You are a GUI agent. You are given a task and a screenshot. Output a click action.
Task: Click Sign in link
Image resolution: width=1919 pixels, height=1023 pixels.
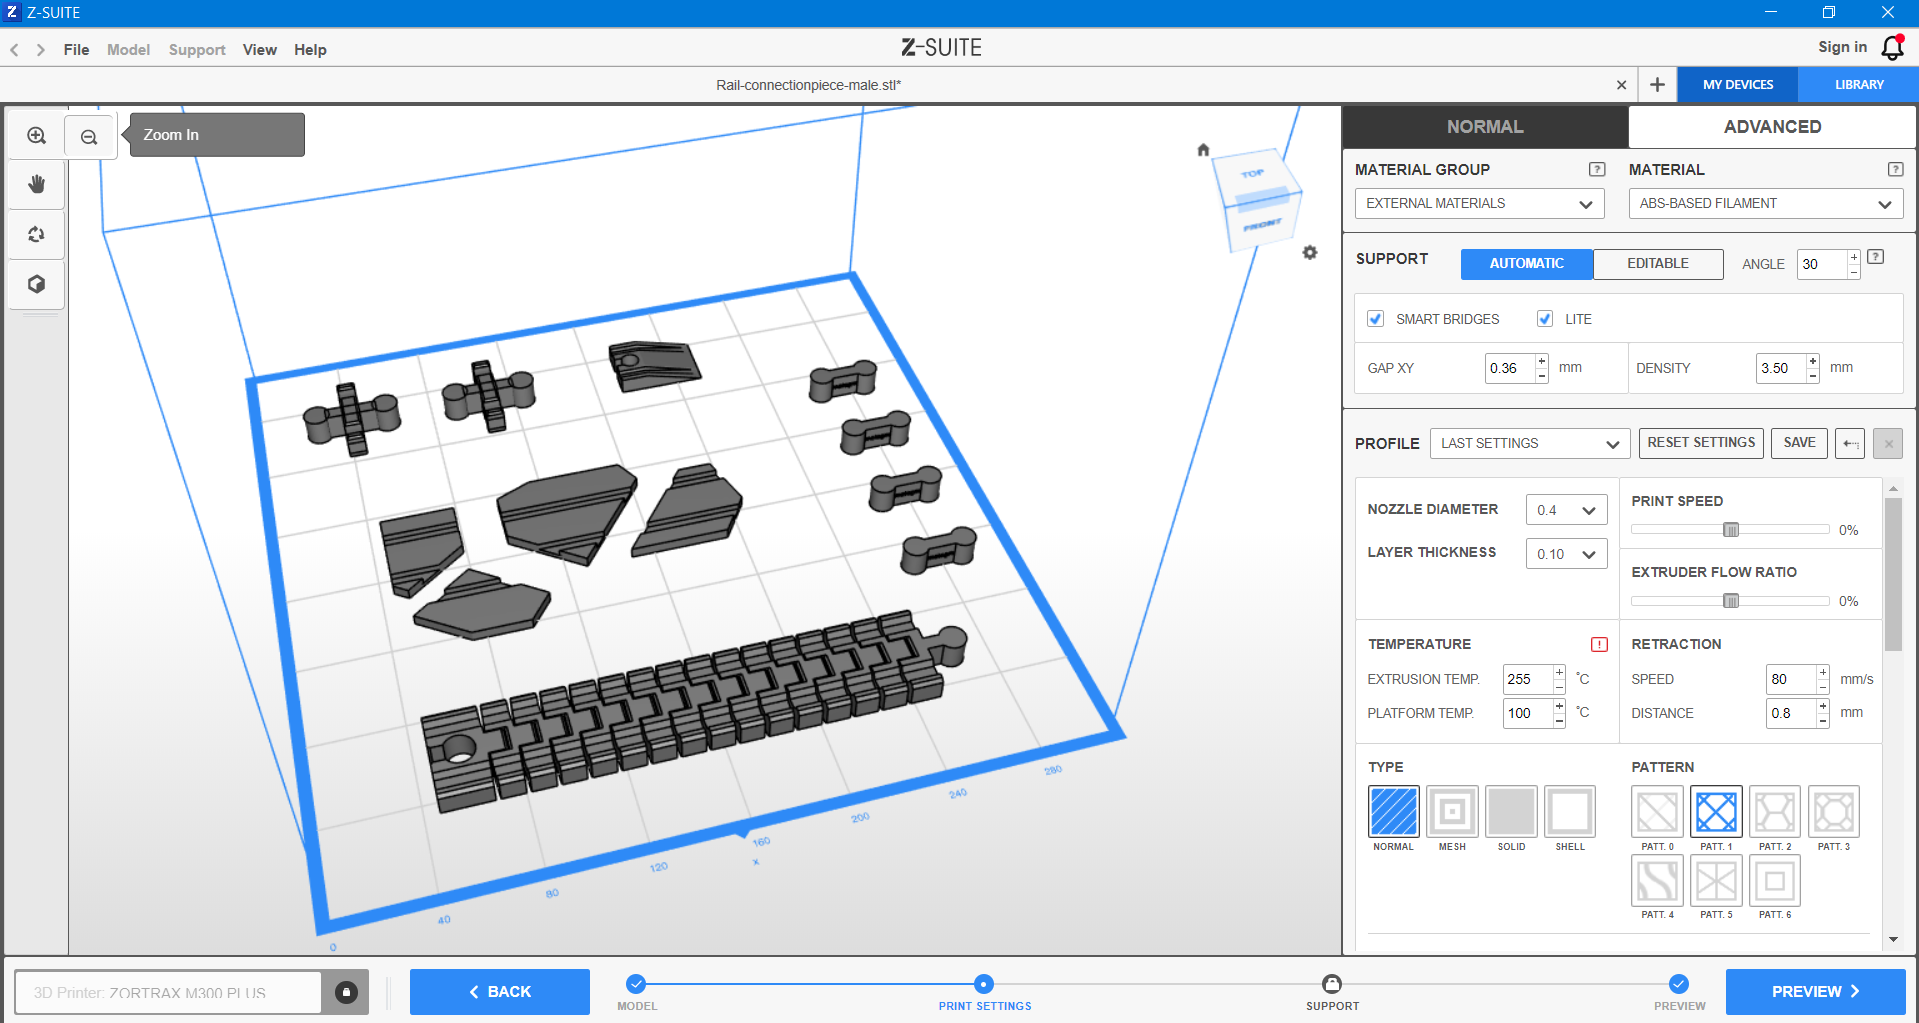(1842, 48)
